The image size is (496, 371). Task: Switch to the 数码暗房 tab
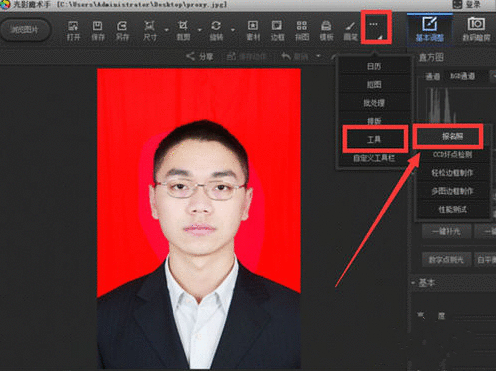pyautogui.click(x=476, y=29)
